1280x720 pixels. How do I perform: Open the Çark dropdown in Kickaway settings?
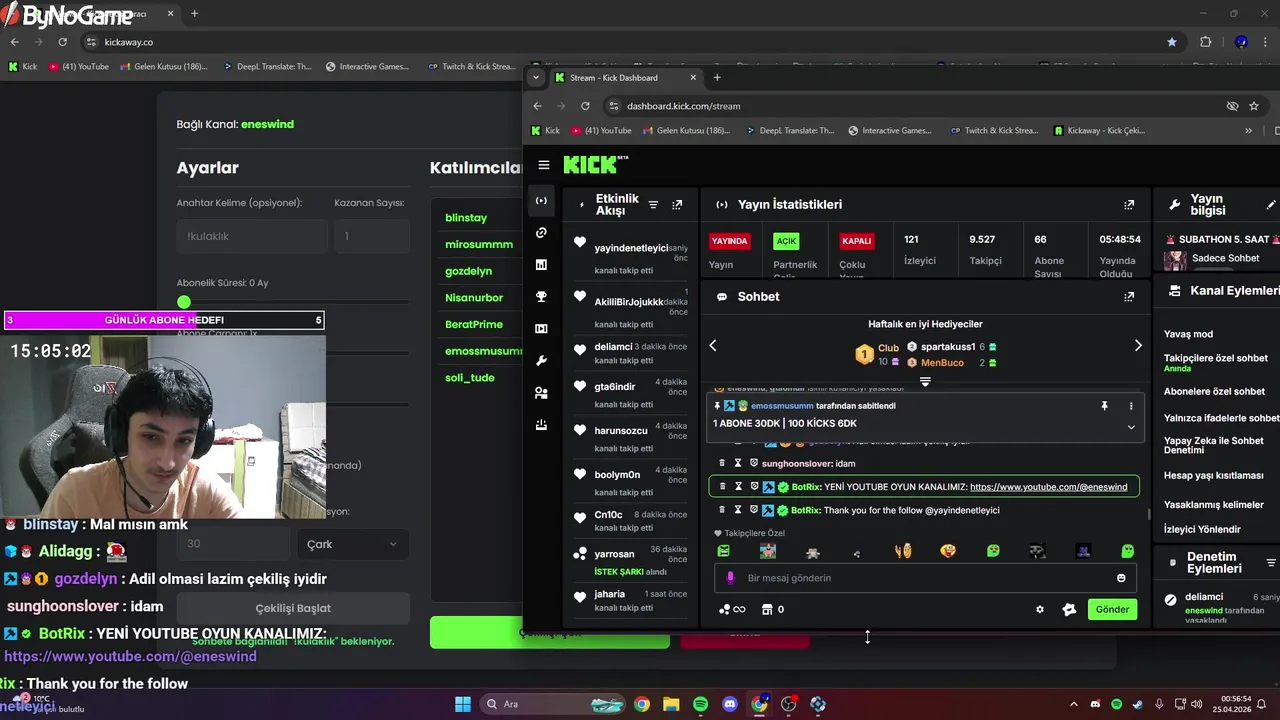(352, 544)
